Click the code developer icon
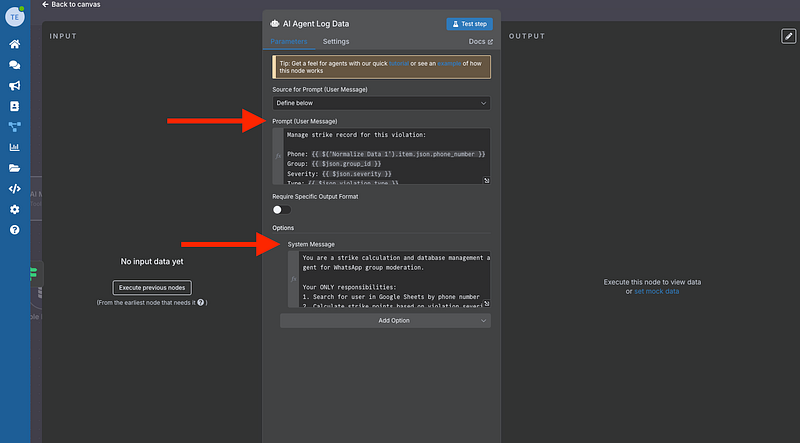 [15, 188]
